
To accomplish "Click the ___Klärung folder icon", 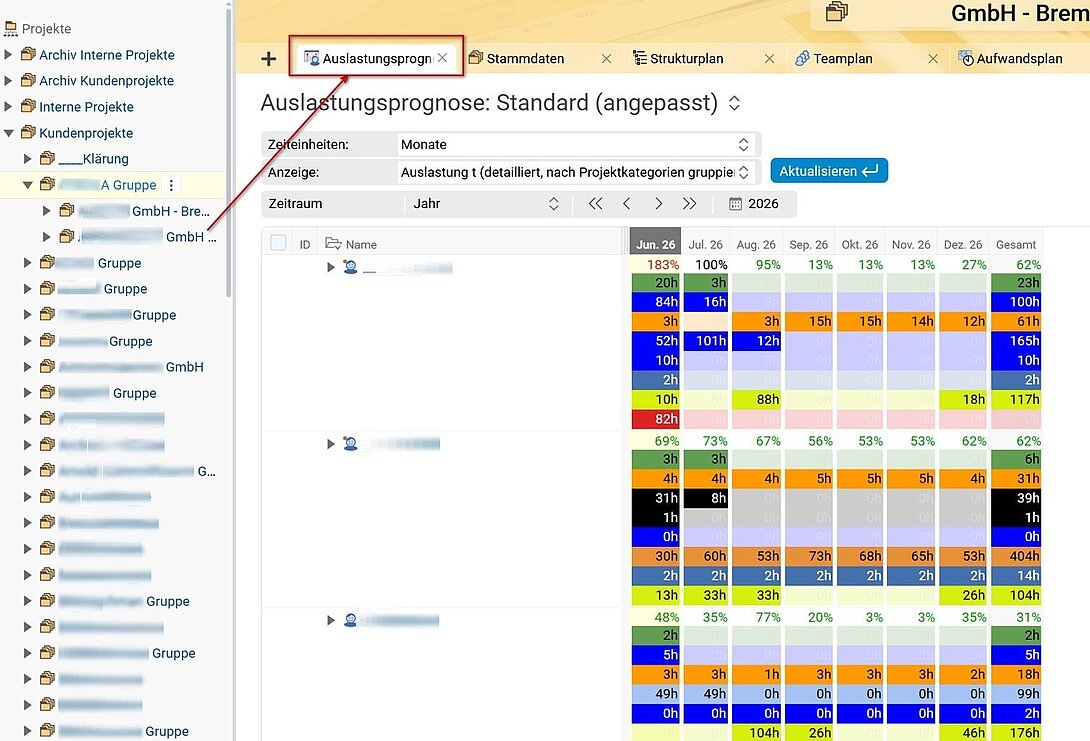I will [47, 158].
